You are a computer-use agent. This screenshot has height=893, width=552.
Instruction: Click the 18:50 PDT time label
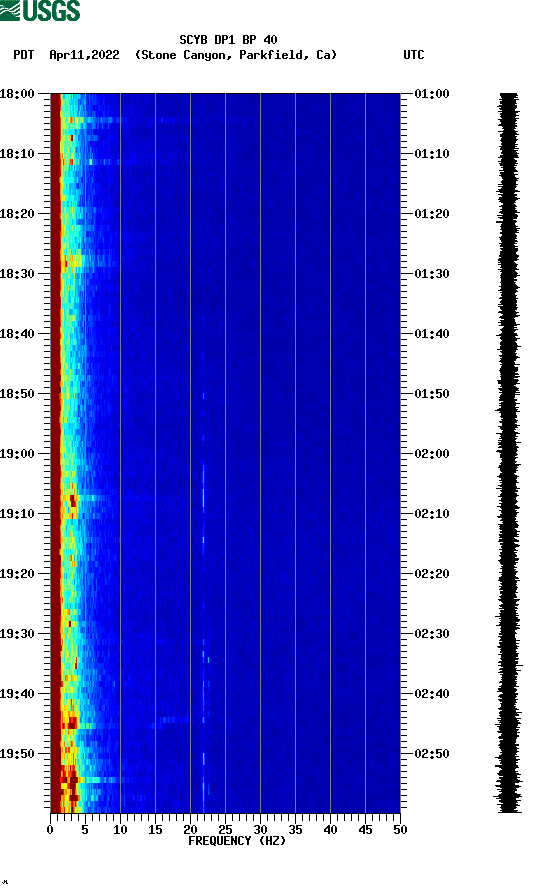point(17,394)
